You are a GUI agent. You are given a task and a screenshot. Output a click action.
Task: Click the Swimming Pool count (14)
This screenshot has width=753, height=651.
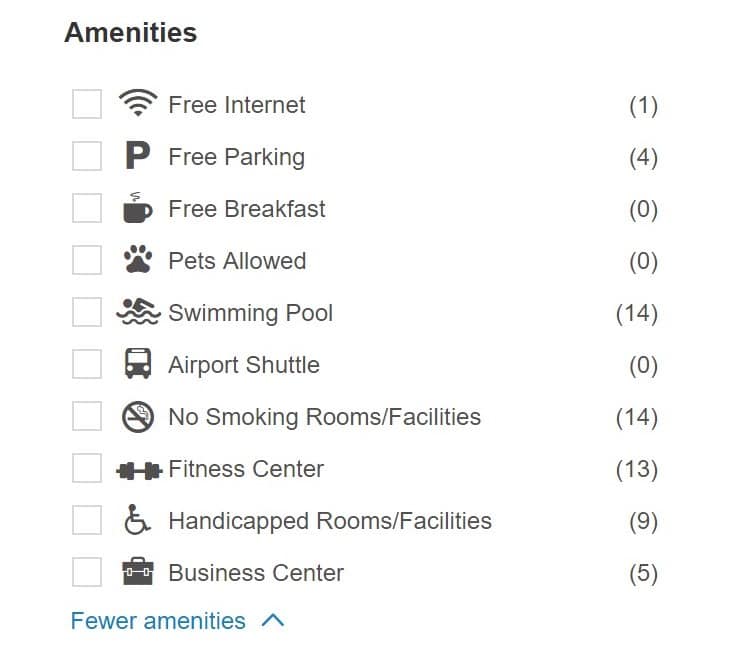(x=637, y=313)
